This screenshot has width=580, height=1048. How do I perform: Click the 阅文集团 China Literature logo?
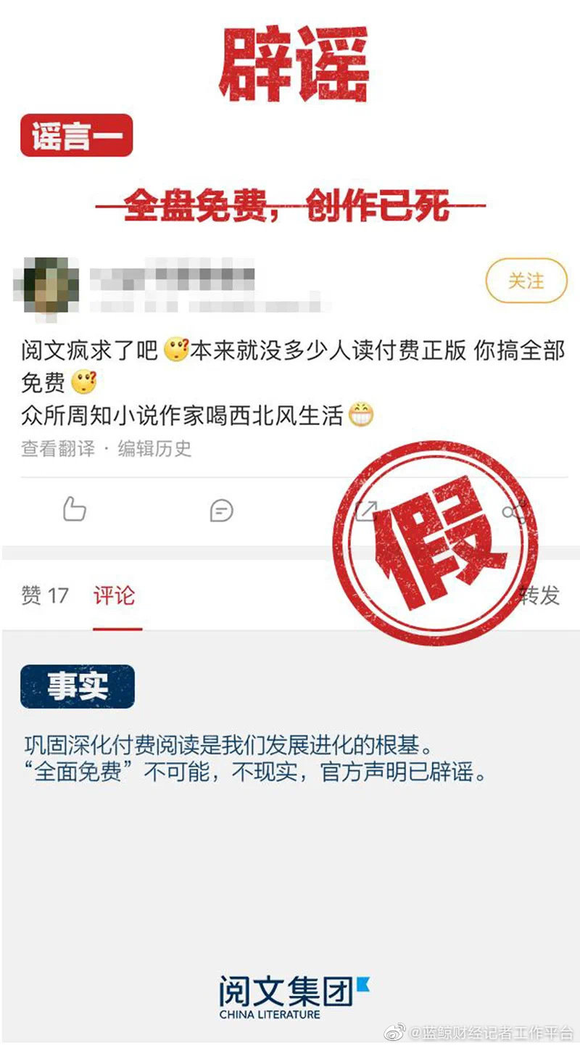[x=293, y=997]
